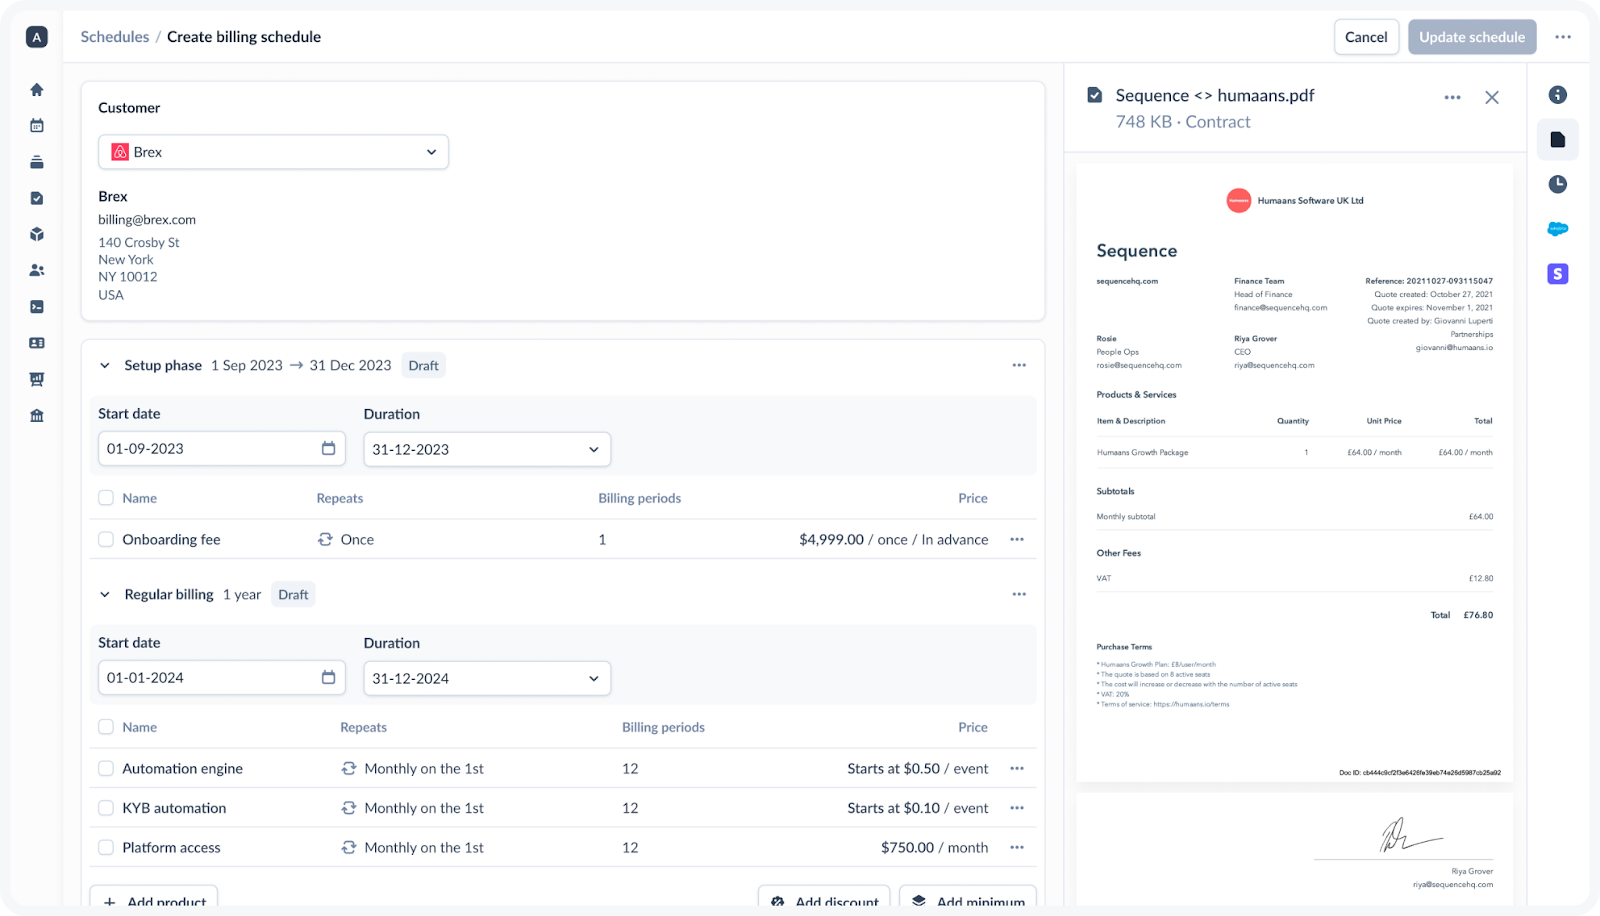Image resolution: width=1600 pixels, height=916 pixels.
Task: Click the 01-09-2023 start date field
Action: [x=222, y=449]
